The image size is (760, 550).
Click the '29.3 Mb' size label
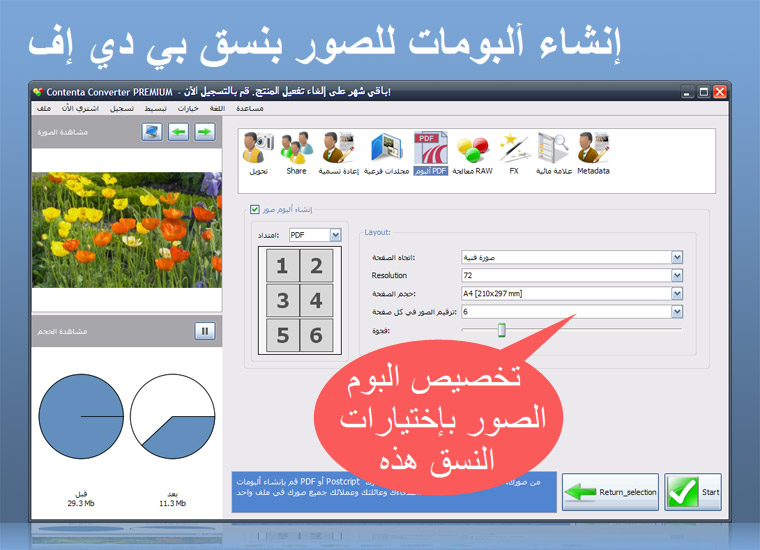pyautogui.click(x=81, y=503)
